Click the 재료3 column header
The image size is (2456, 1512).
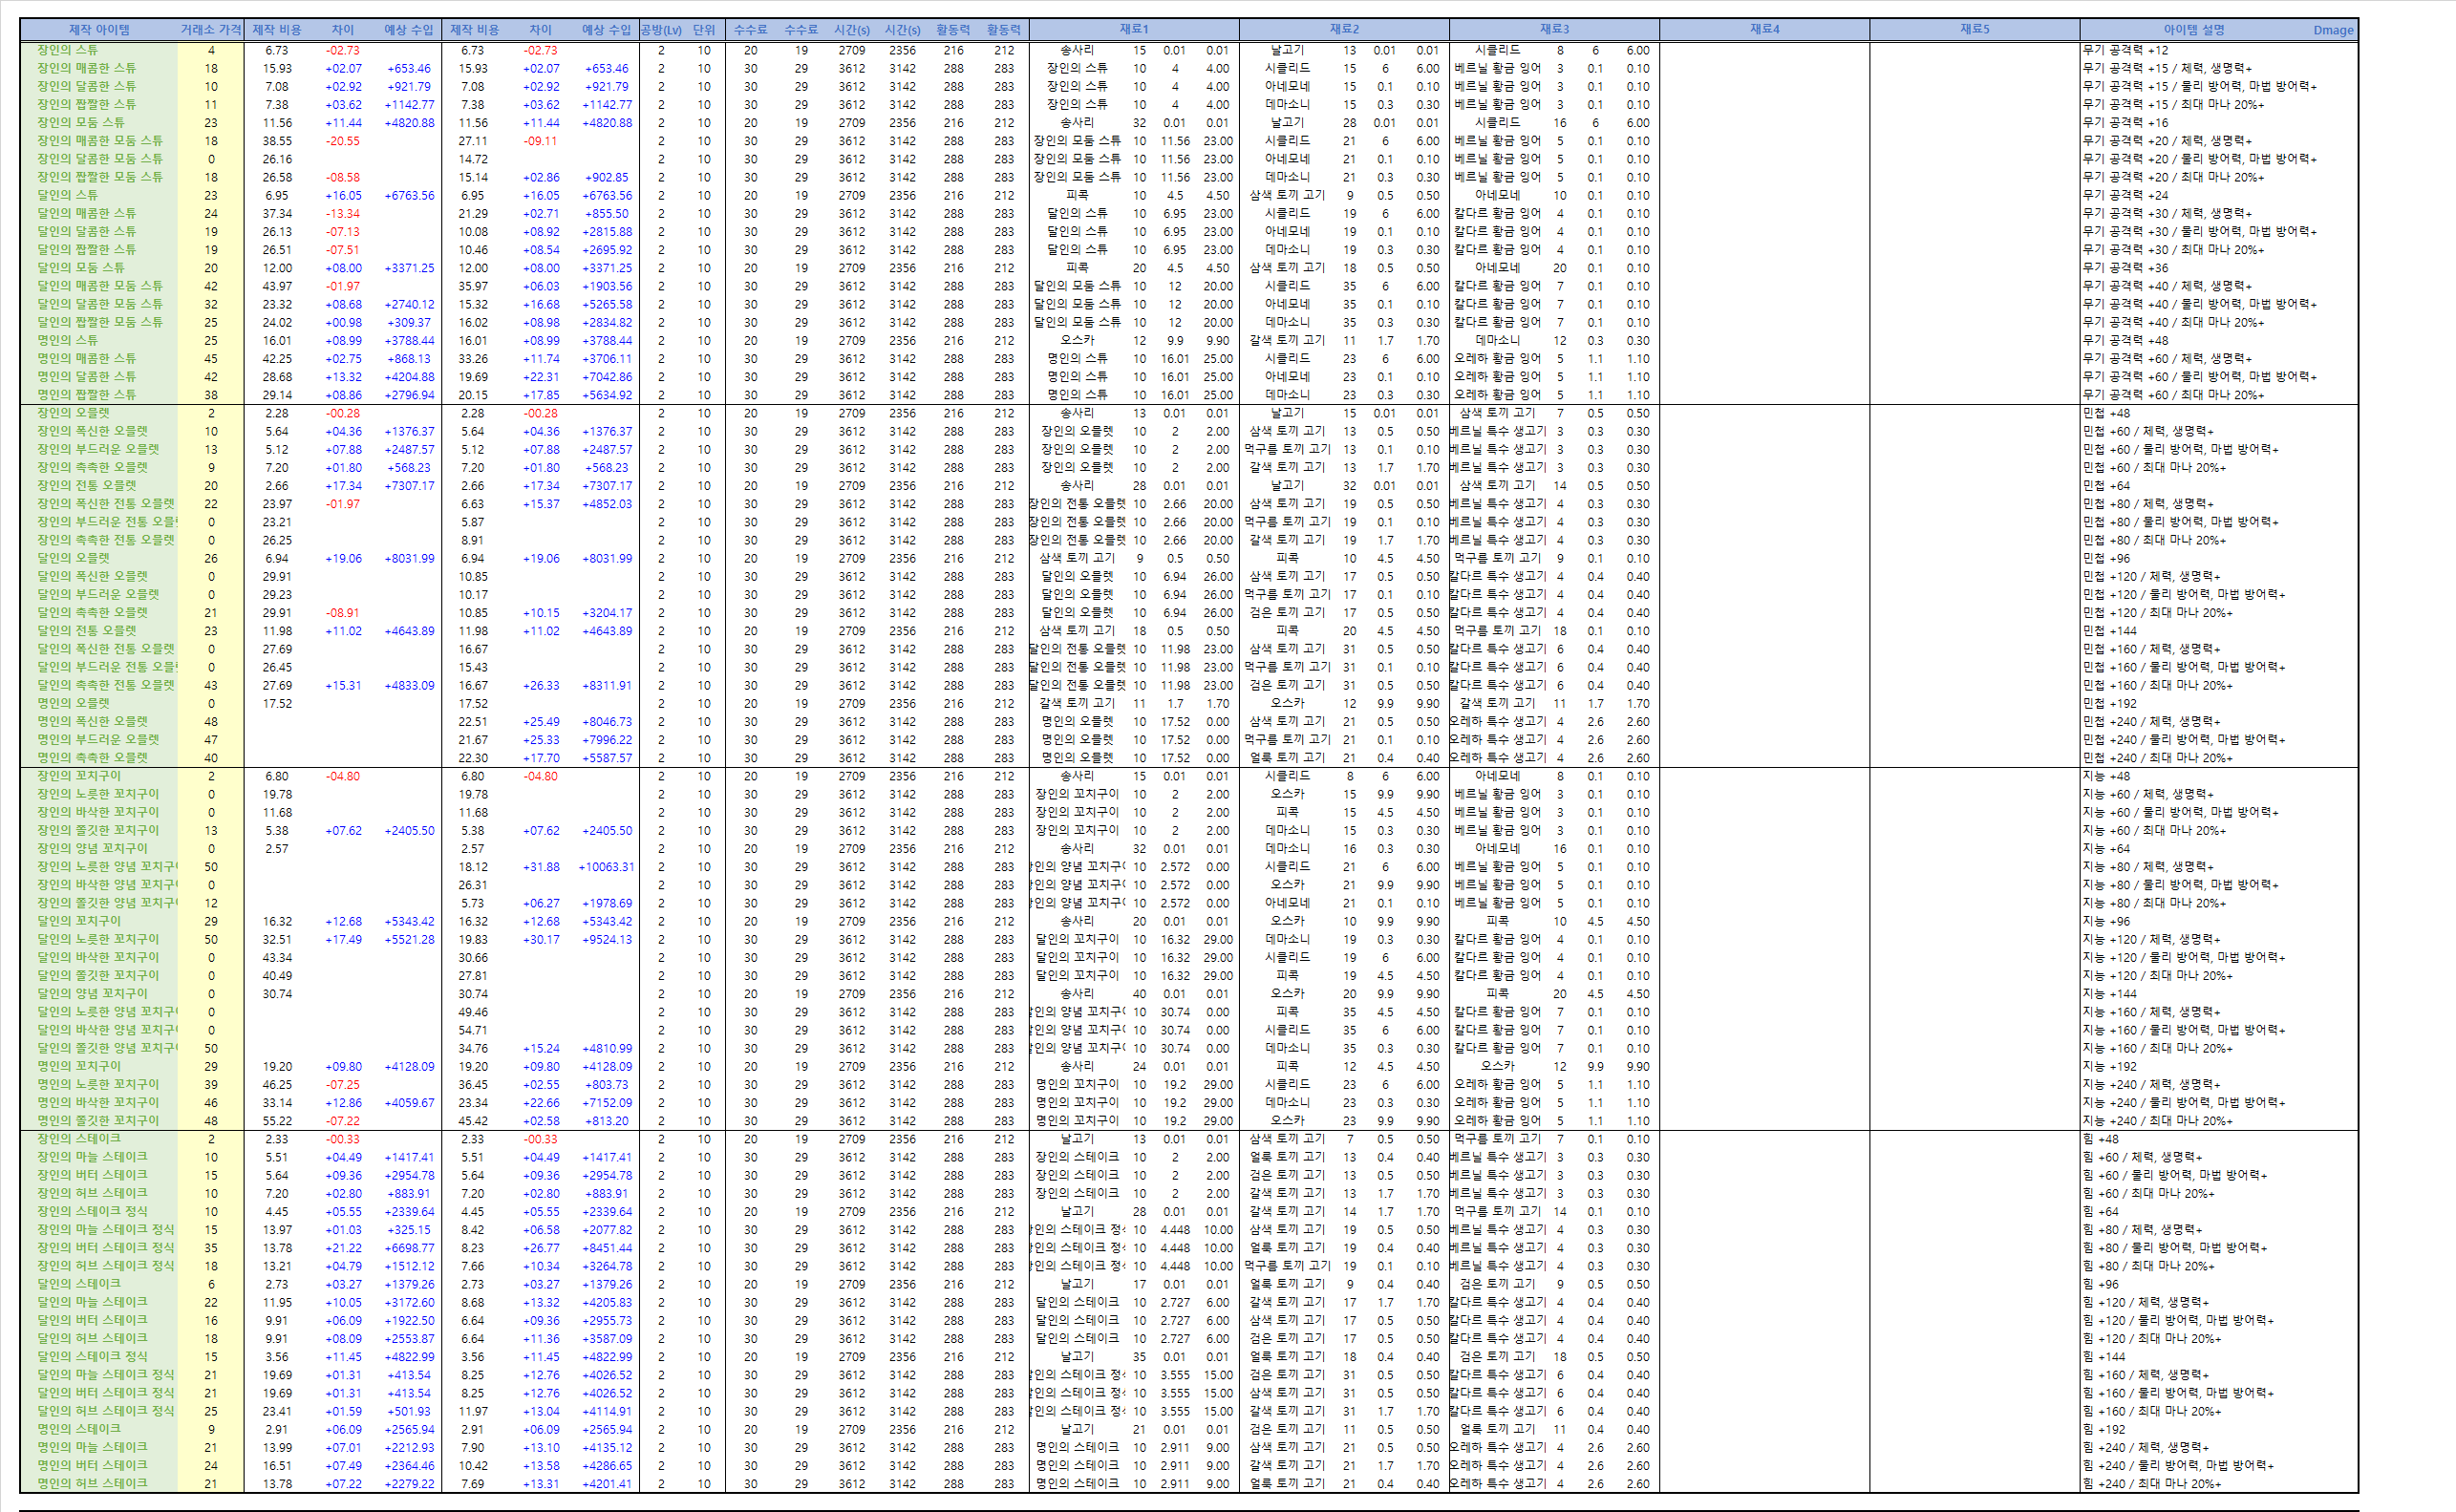pyautogui.click(x=1554, y=30)
